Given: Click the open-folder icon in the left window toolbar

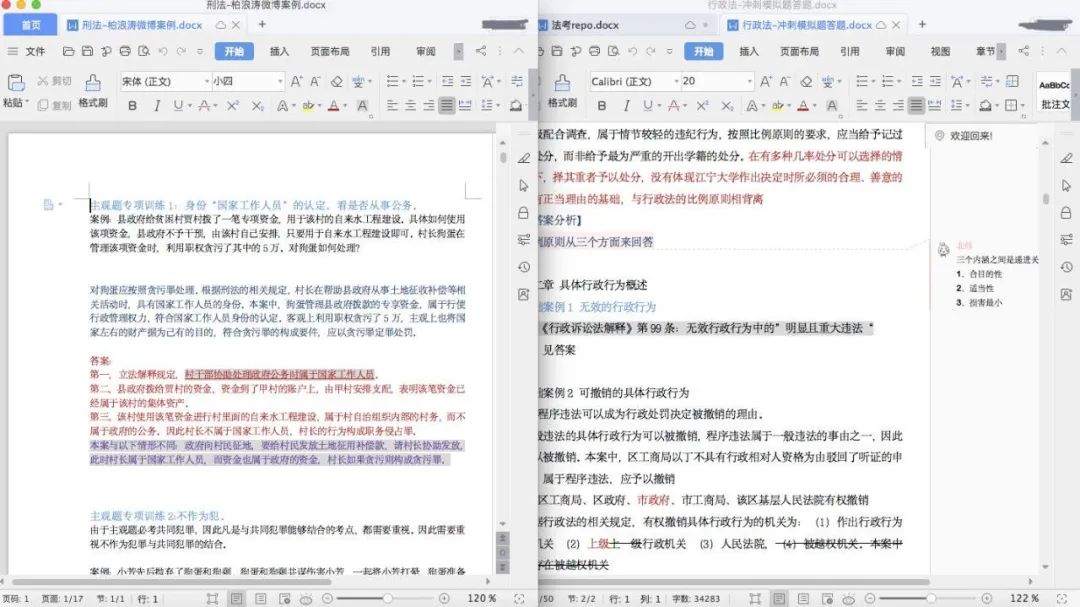Looking at the screenshot, I should (68, 51).
